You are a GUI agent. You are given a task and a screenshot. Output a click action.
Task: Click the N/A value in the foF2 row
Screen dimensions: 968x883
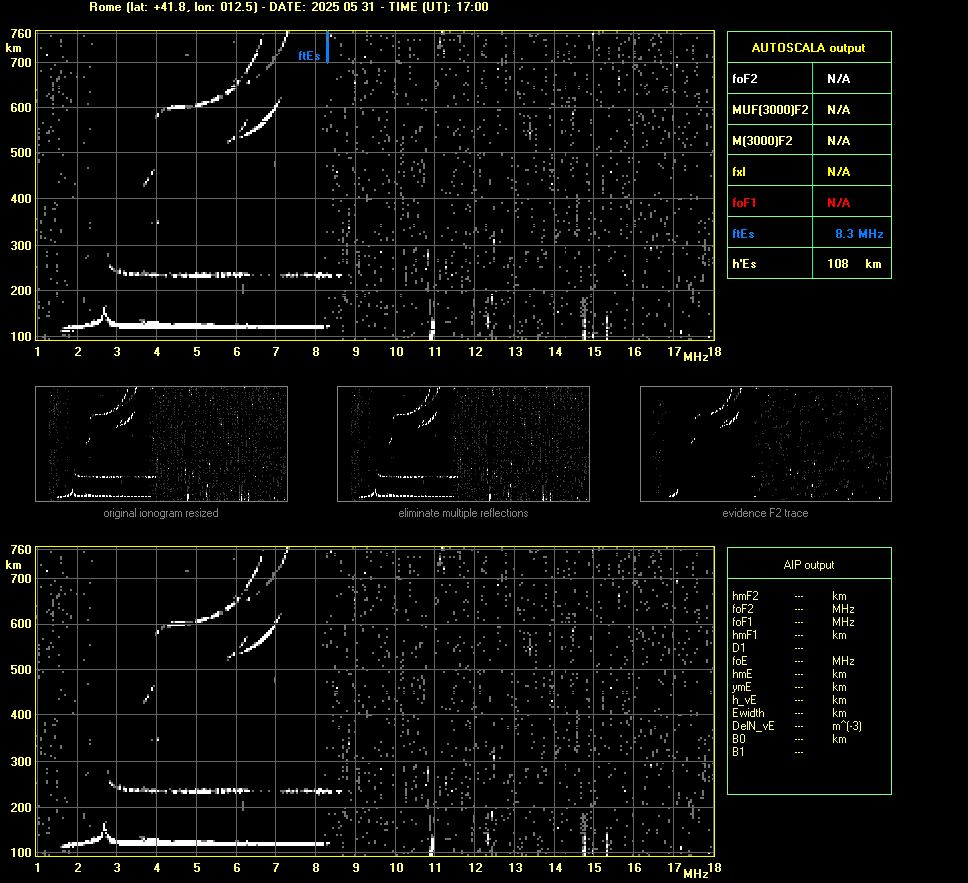[x=838, y=79]
